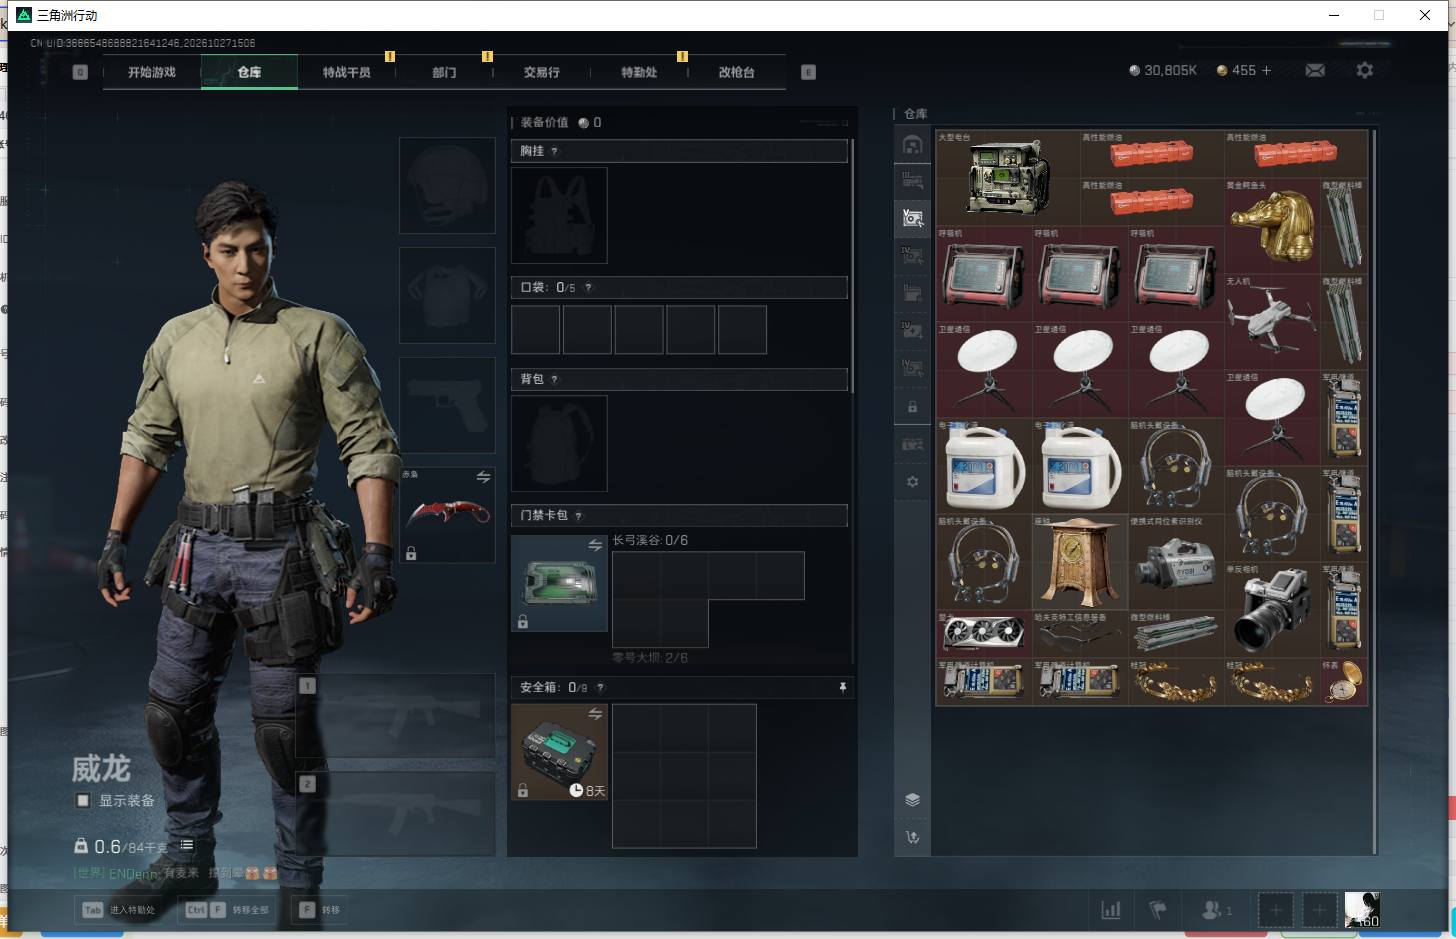Click the E key navigation icon
The height and width of the screenshot is (939, 1456).
coord(808,72)
